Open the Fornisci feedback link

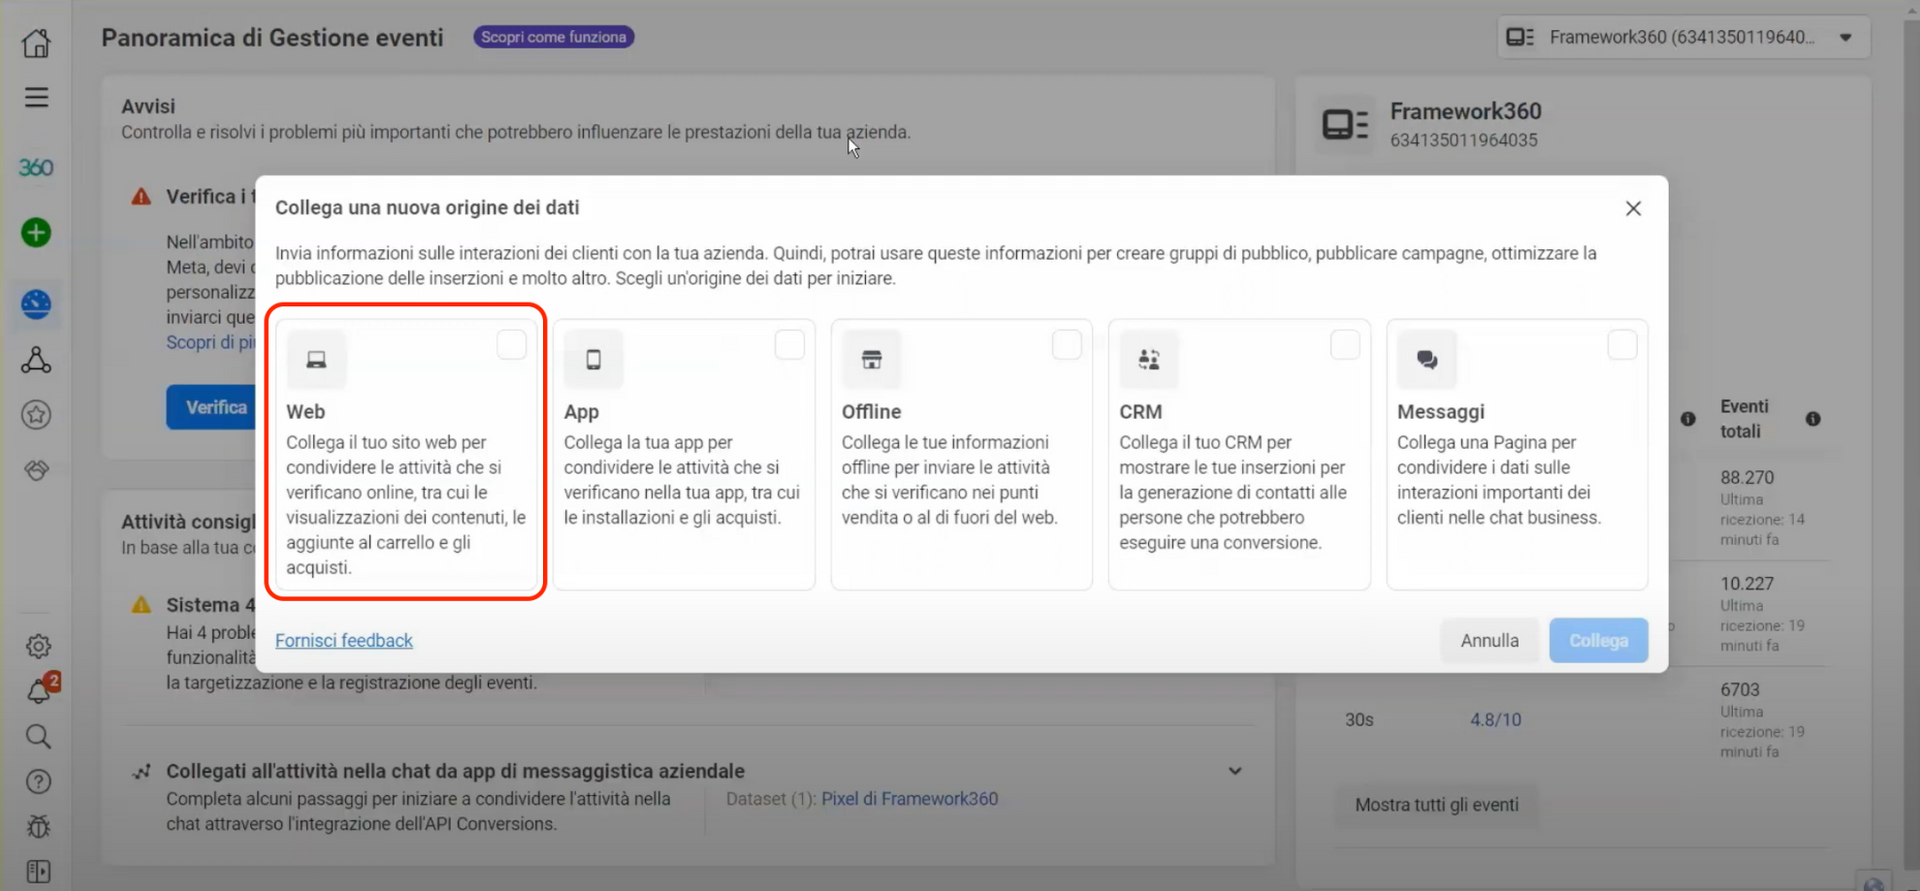coord(344,641)
